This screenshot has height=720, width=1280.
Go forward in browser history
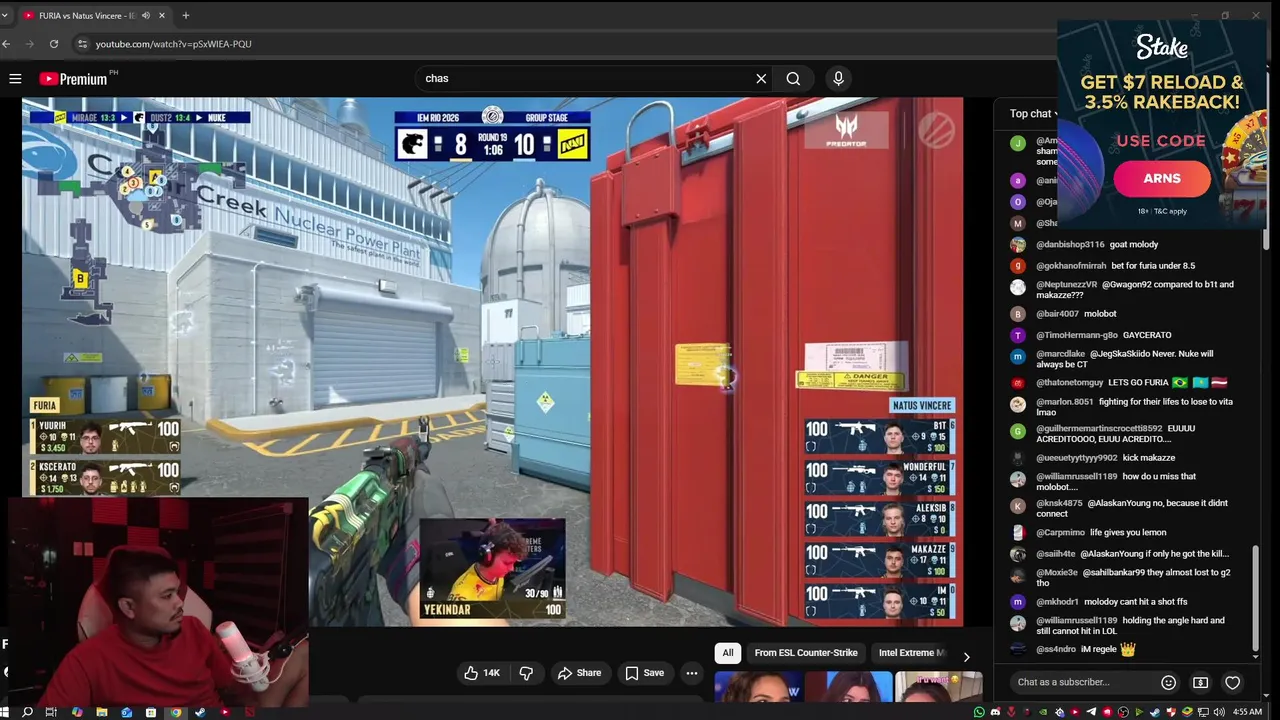(x=30, y=44)
